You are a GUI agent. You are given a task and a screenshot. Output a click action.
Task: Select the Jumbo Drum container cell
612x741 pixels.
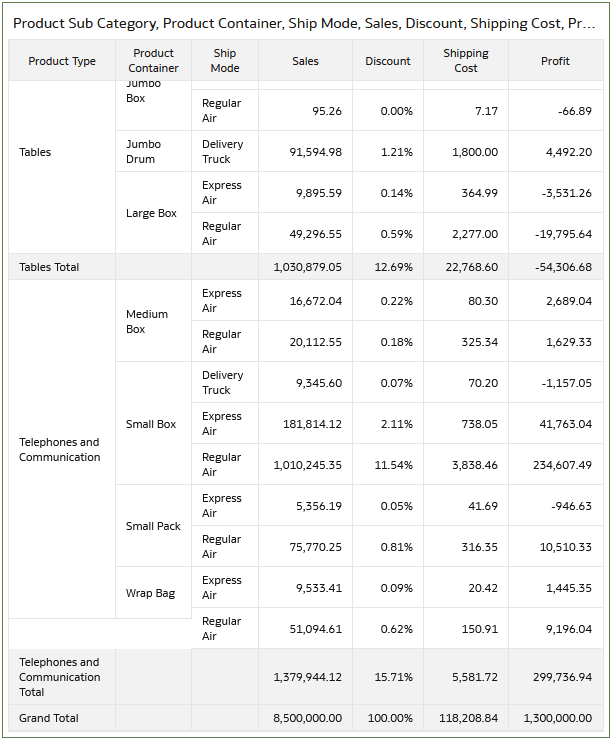[x=144, y=152]
